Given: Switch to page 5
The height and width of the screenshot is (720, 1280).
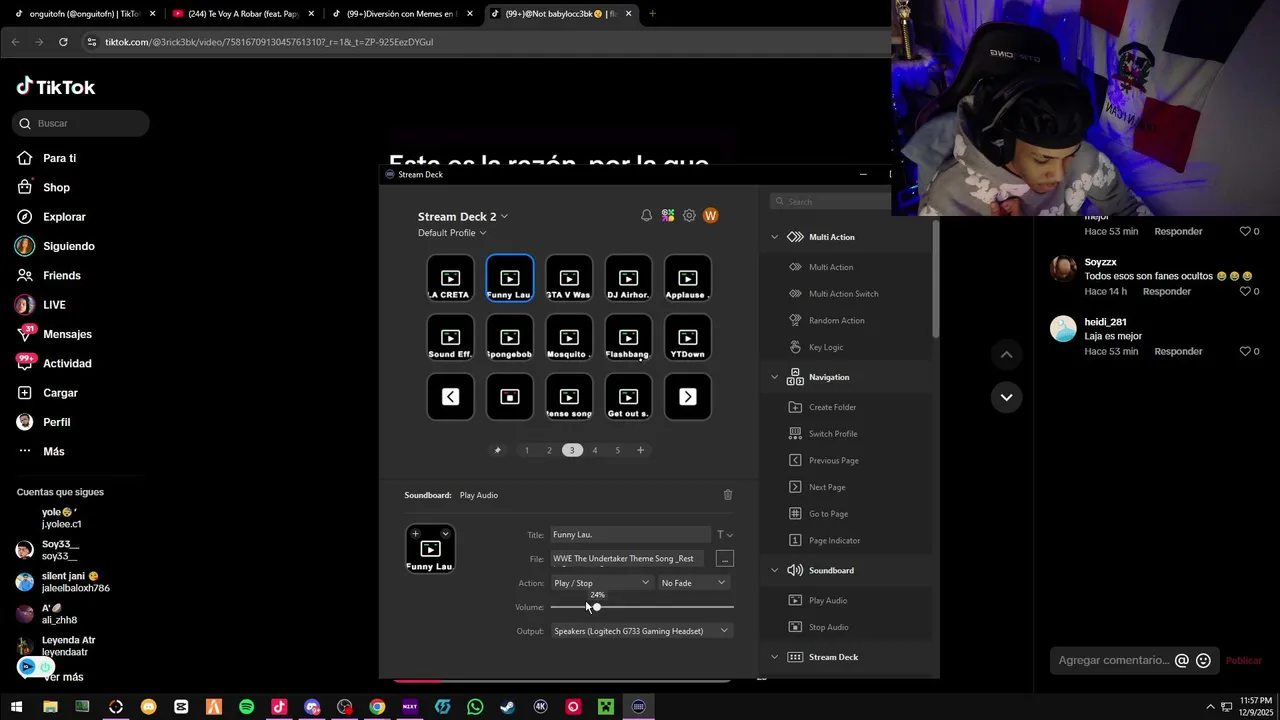Looking at the screenshot, I should tap(618, 450).
